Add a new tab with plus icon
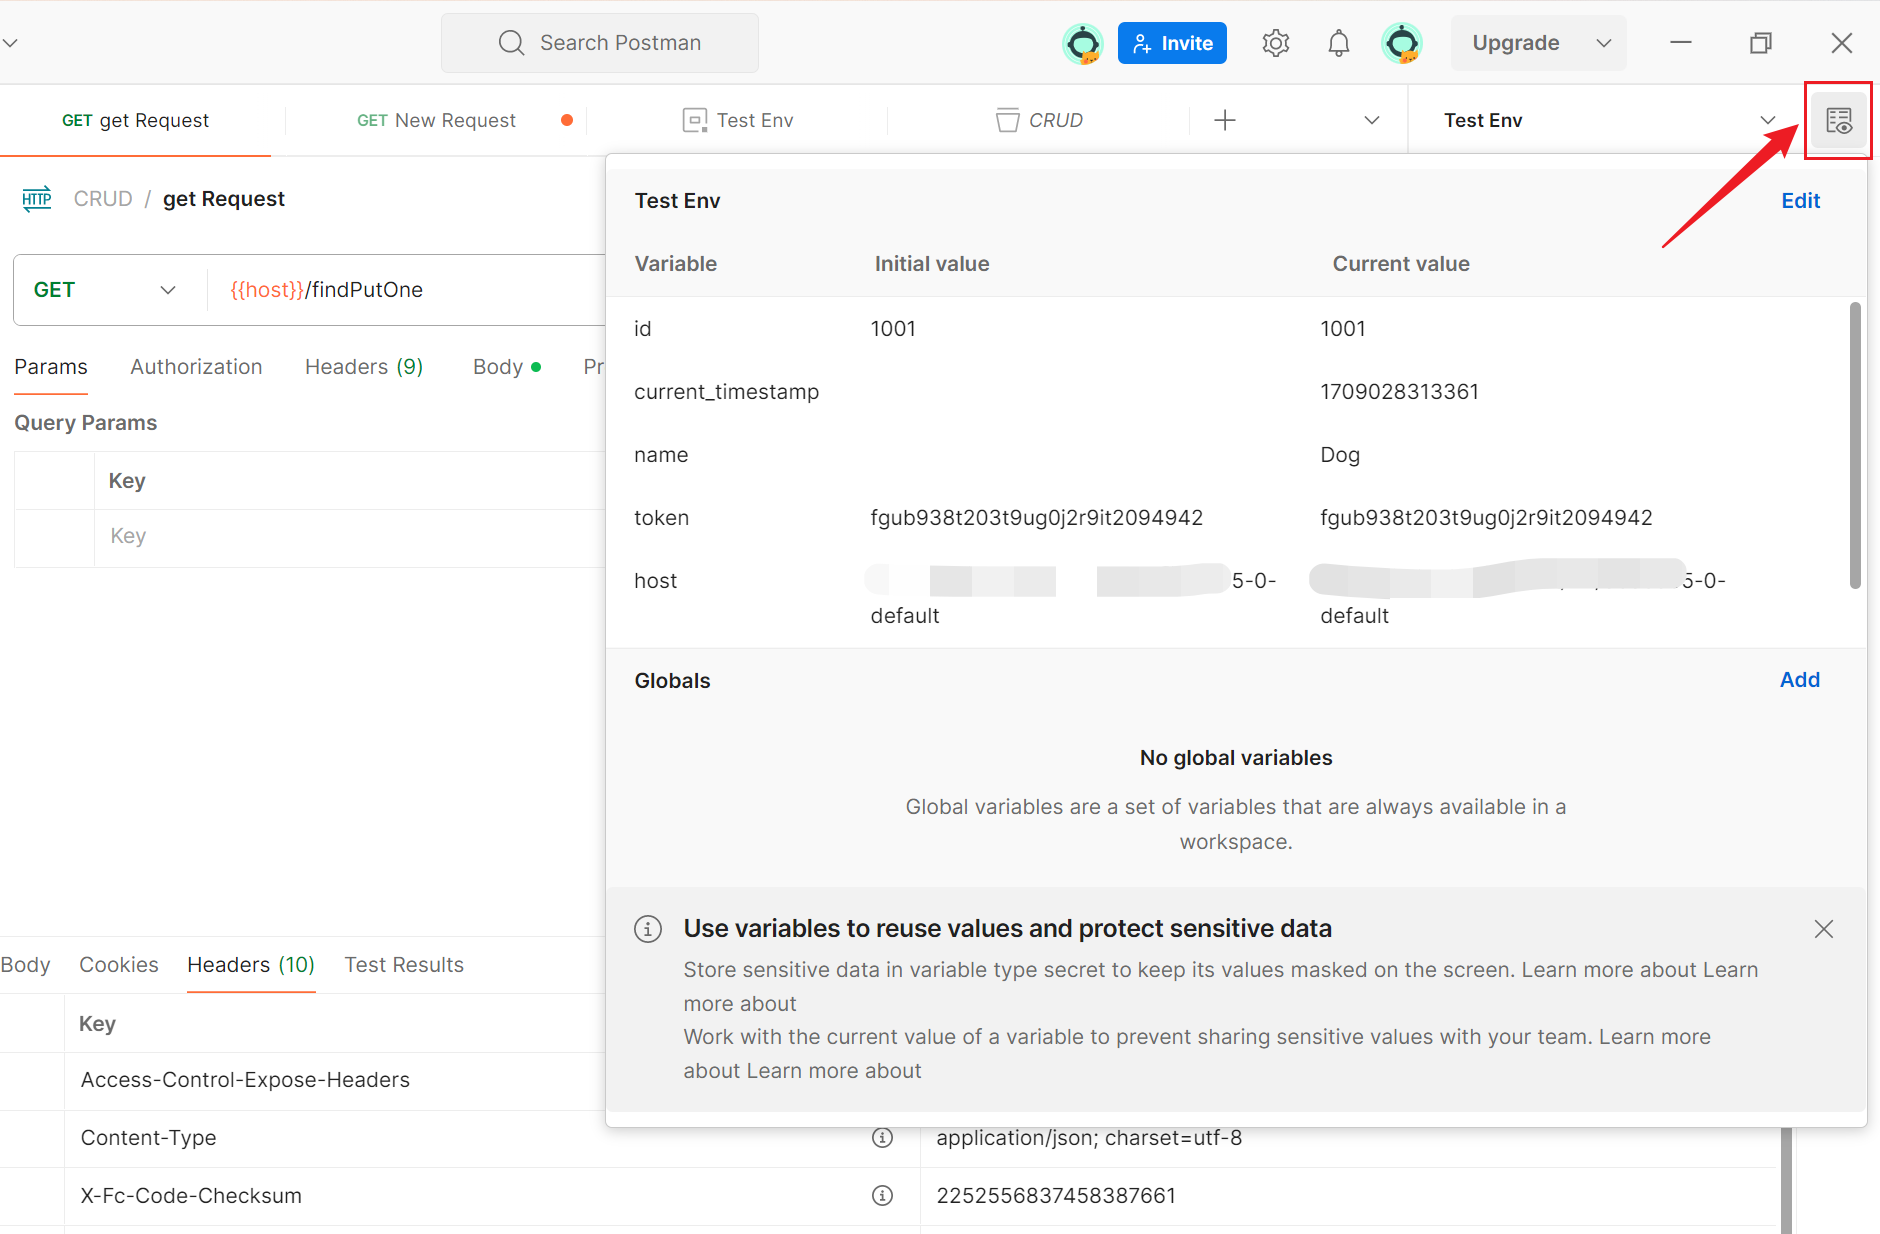The width and height of the screenshot is (1880, 1234). tap(1225, 120)
